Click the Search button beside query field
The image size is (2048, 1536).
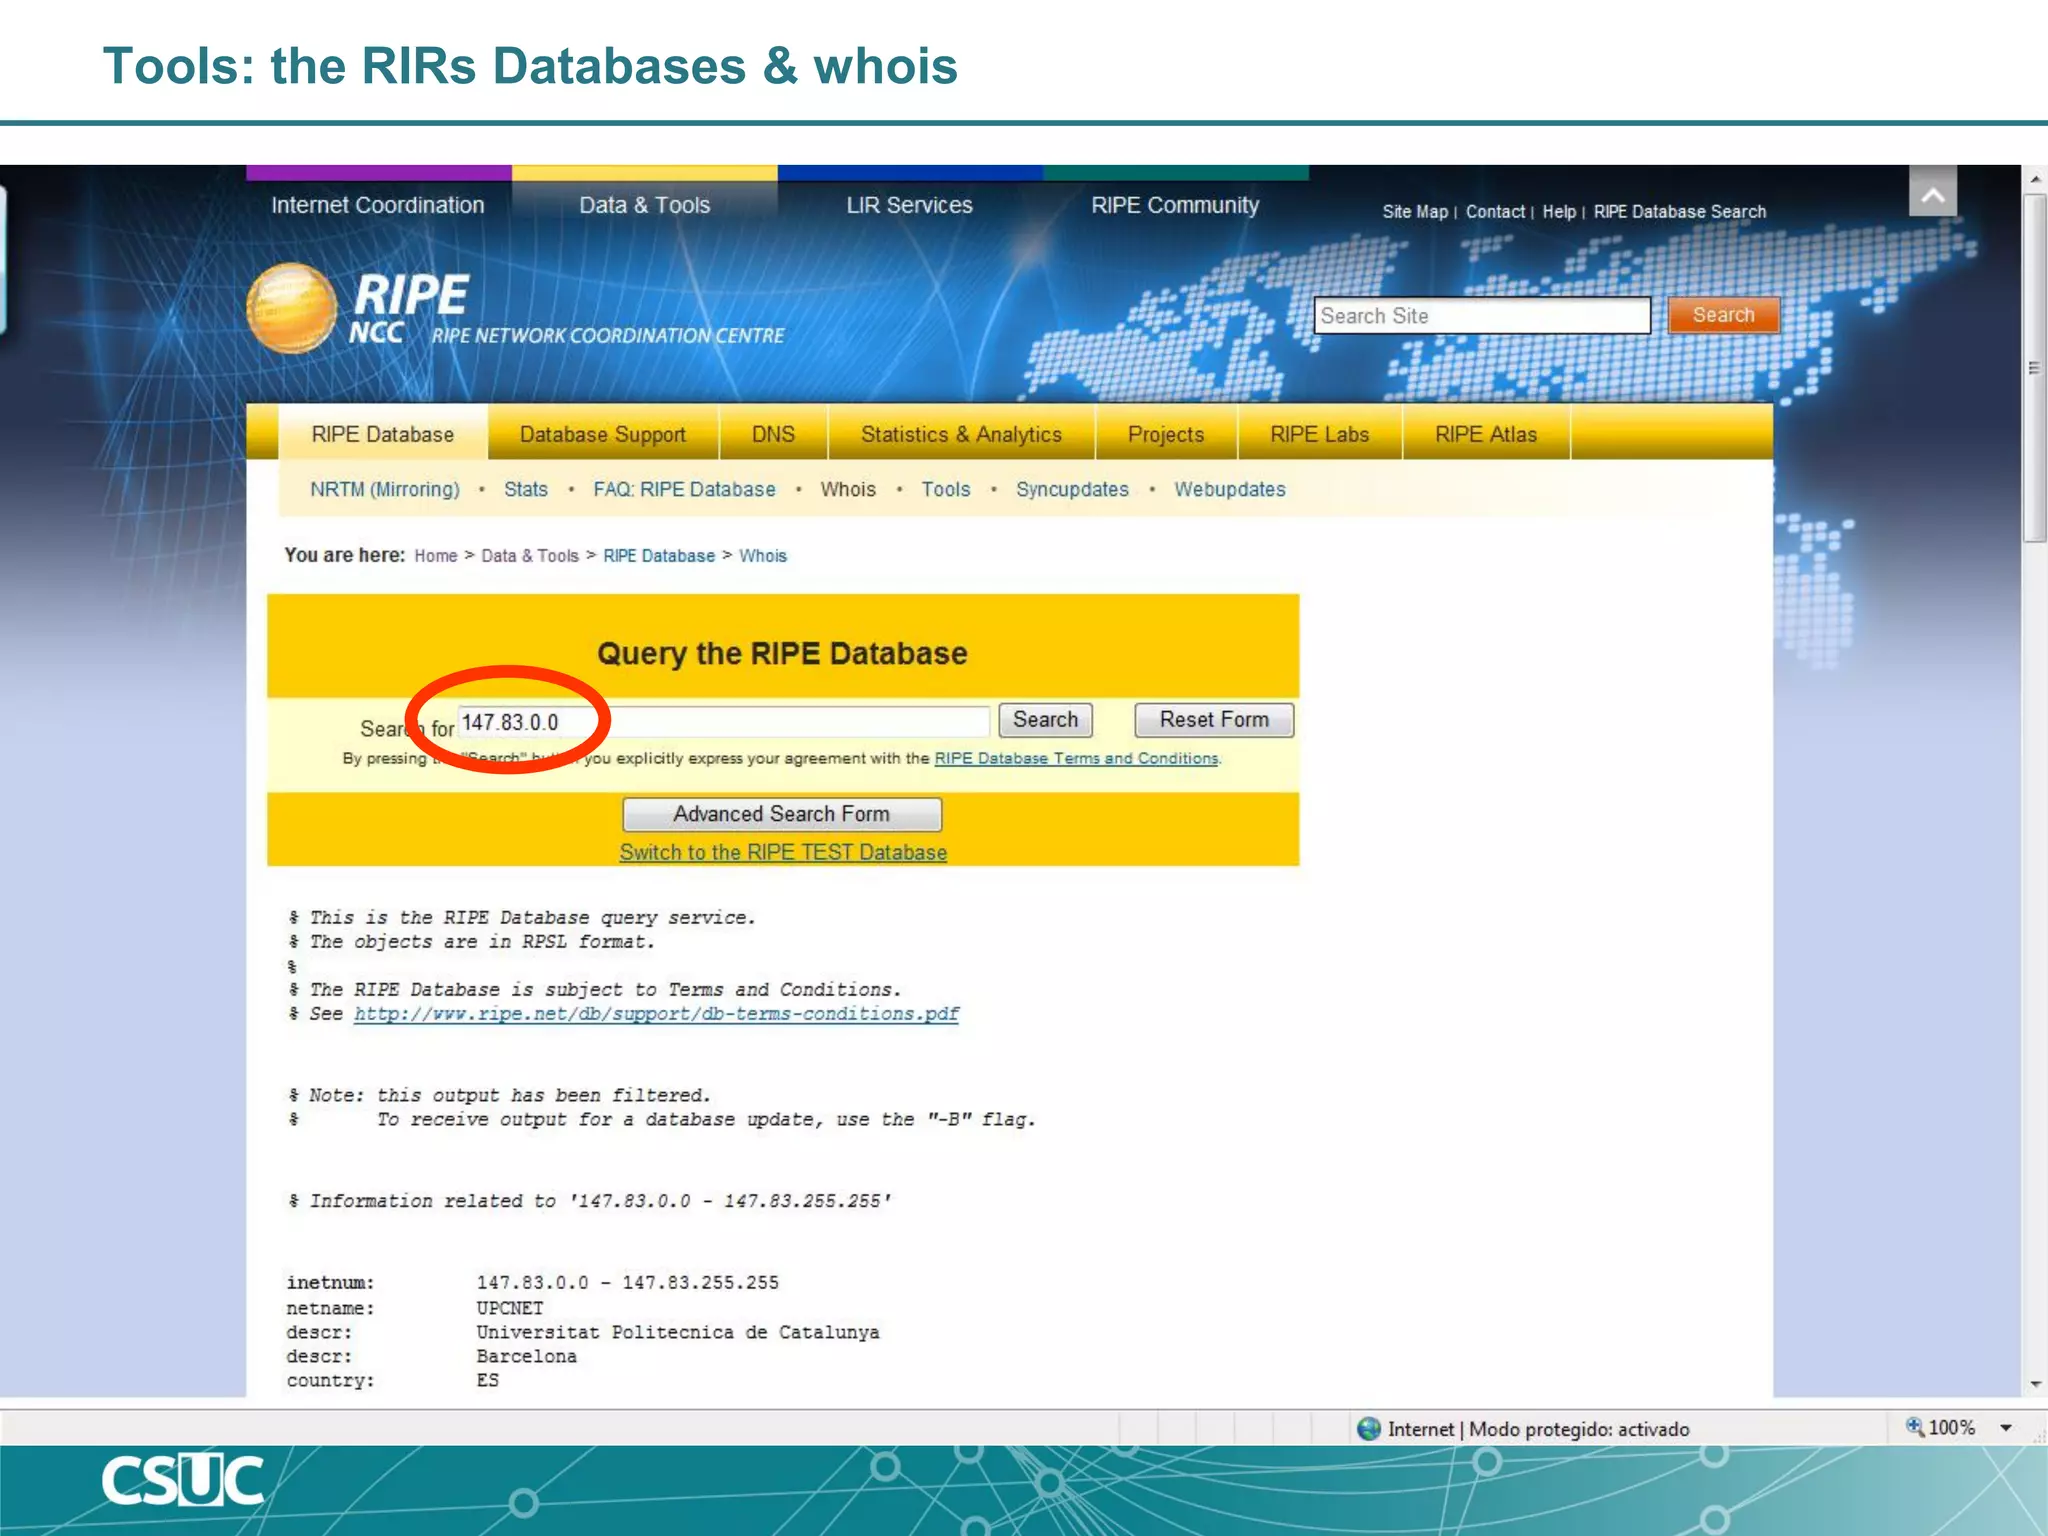pos(1045,720)
